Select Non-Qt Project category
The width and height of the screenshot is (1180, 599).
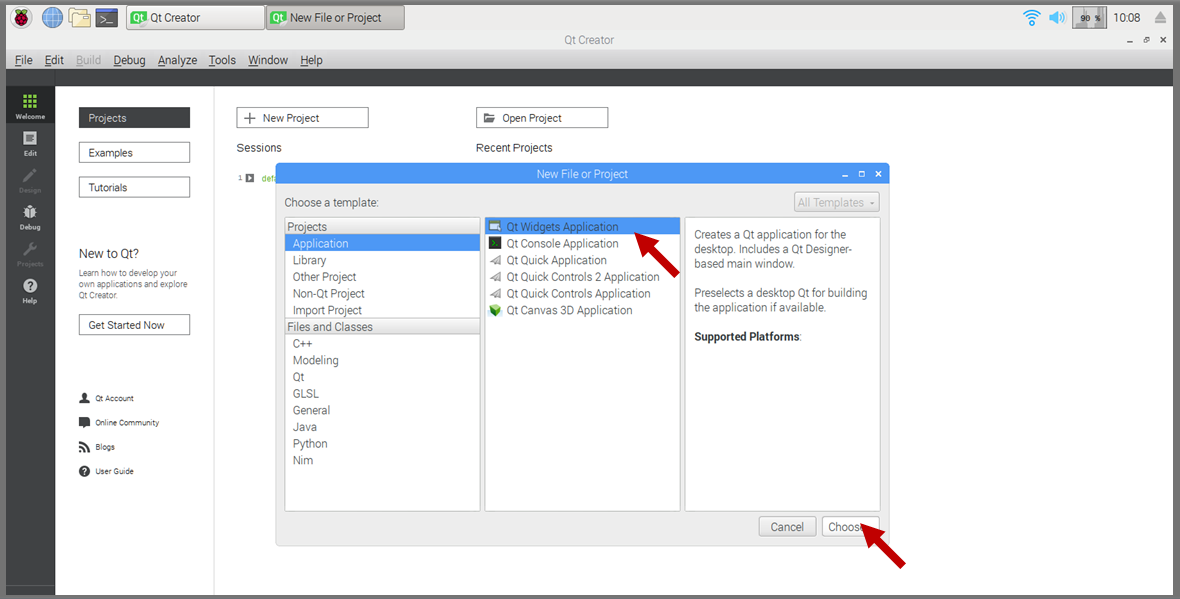click(382, 293)
